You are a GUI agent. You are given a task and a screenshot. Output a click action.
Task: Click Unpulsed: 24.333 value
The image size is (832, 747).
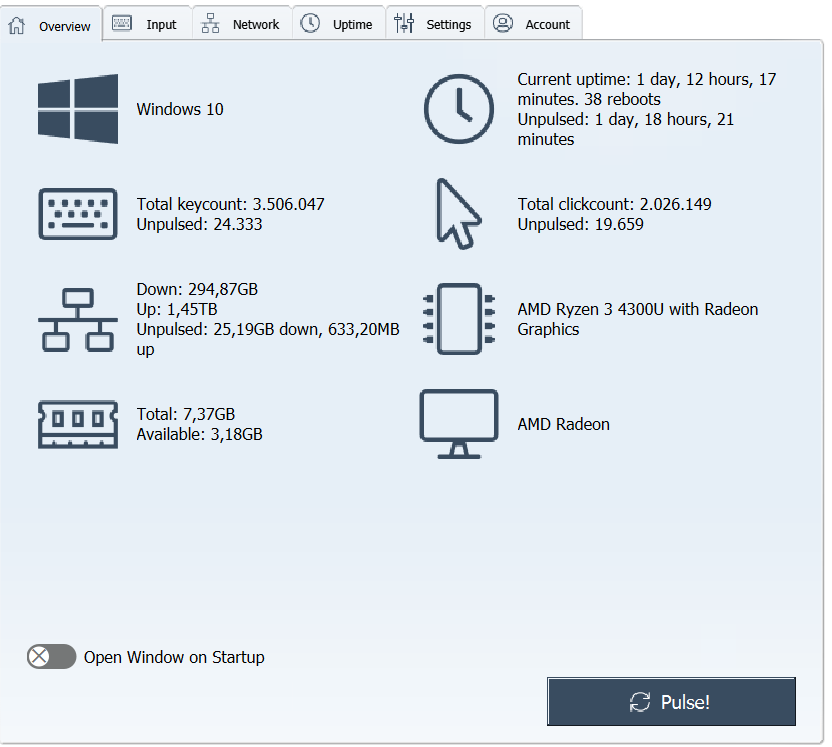(x=199, y=224)
